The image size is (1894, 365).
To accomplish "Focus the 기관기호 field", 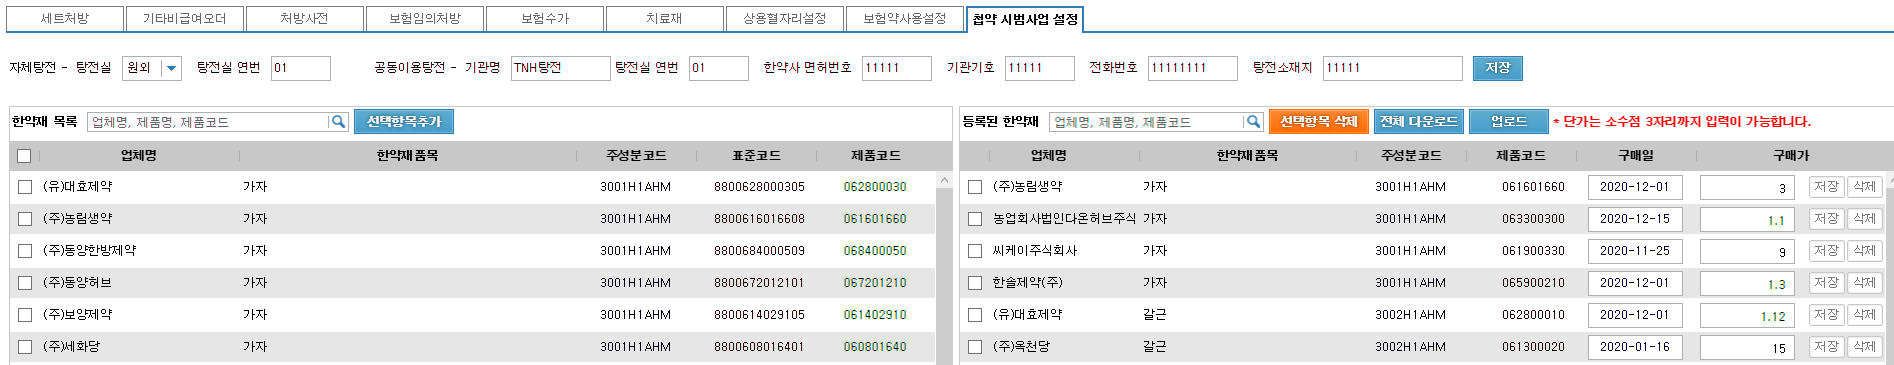I will tap(1040, 68).
